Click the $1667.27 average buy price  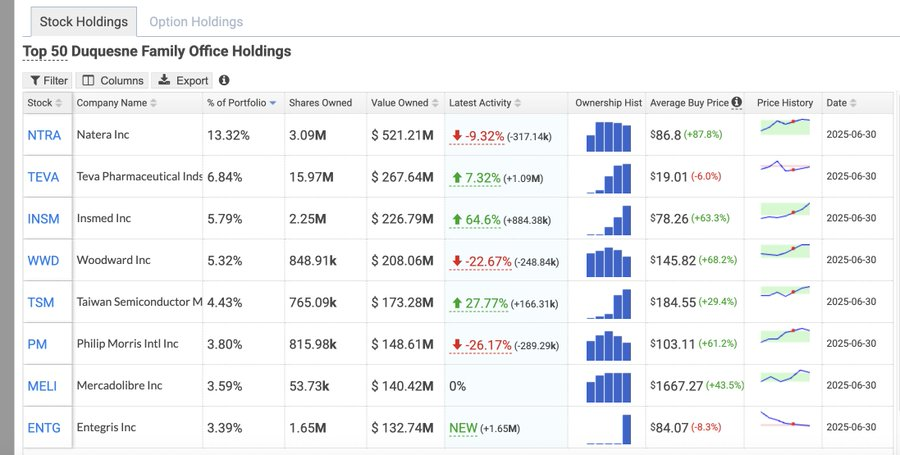[x=677, y=386]
